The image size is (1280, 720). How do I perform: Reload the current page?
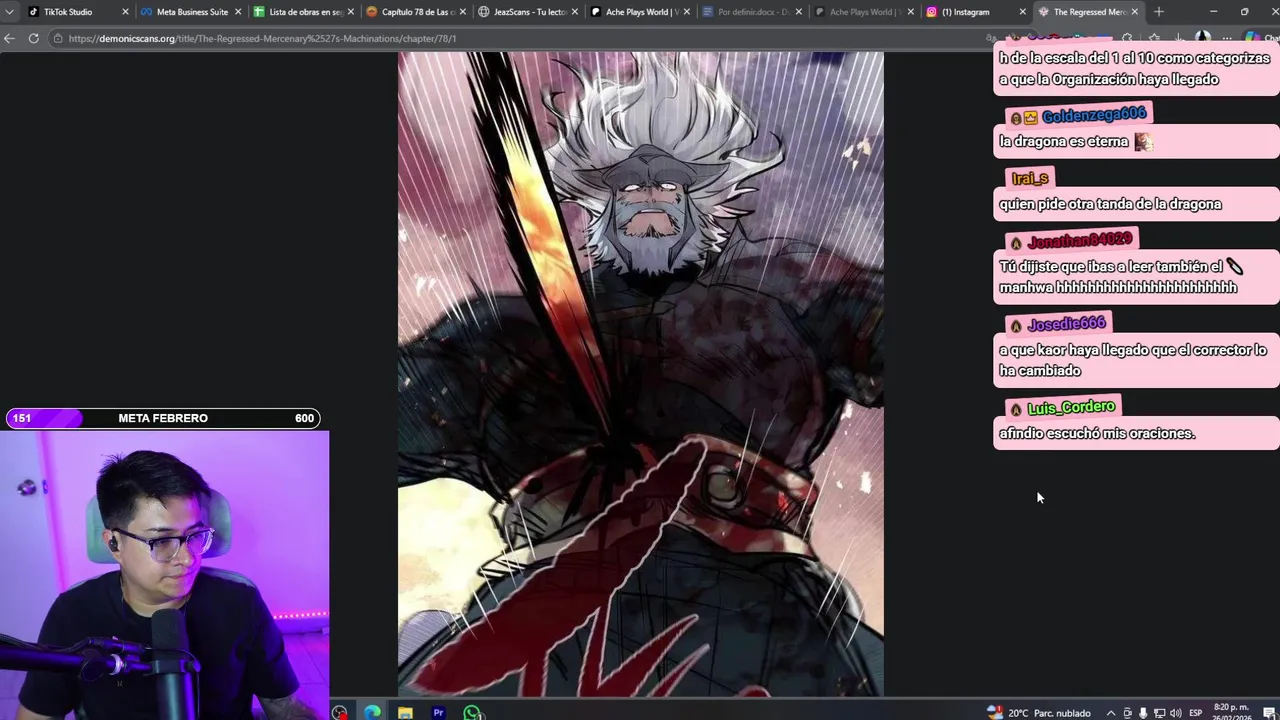click(x=33, y=38)
